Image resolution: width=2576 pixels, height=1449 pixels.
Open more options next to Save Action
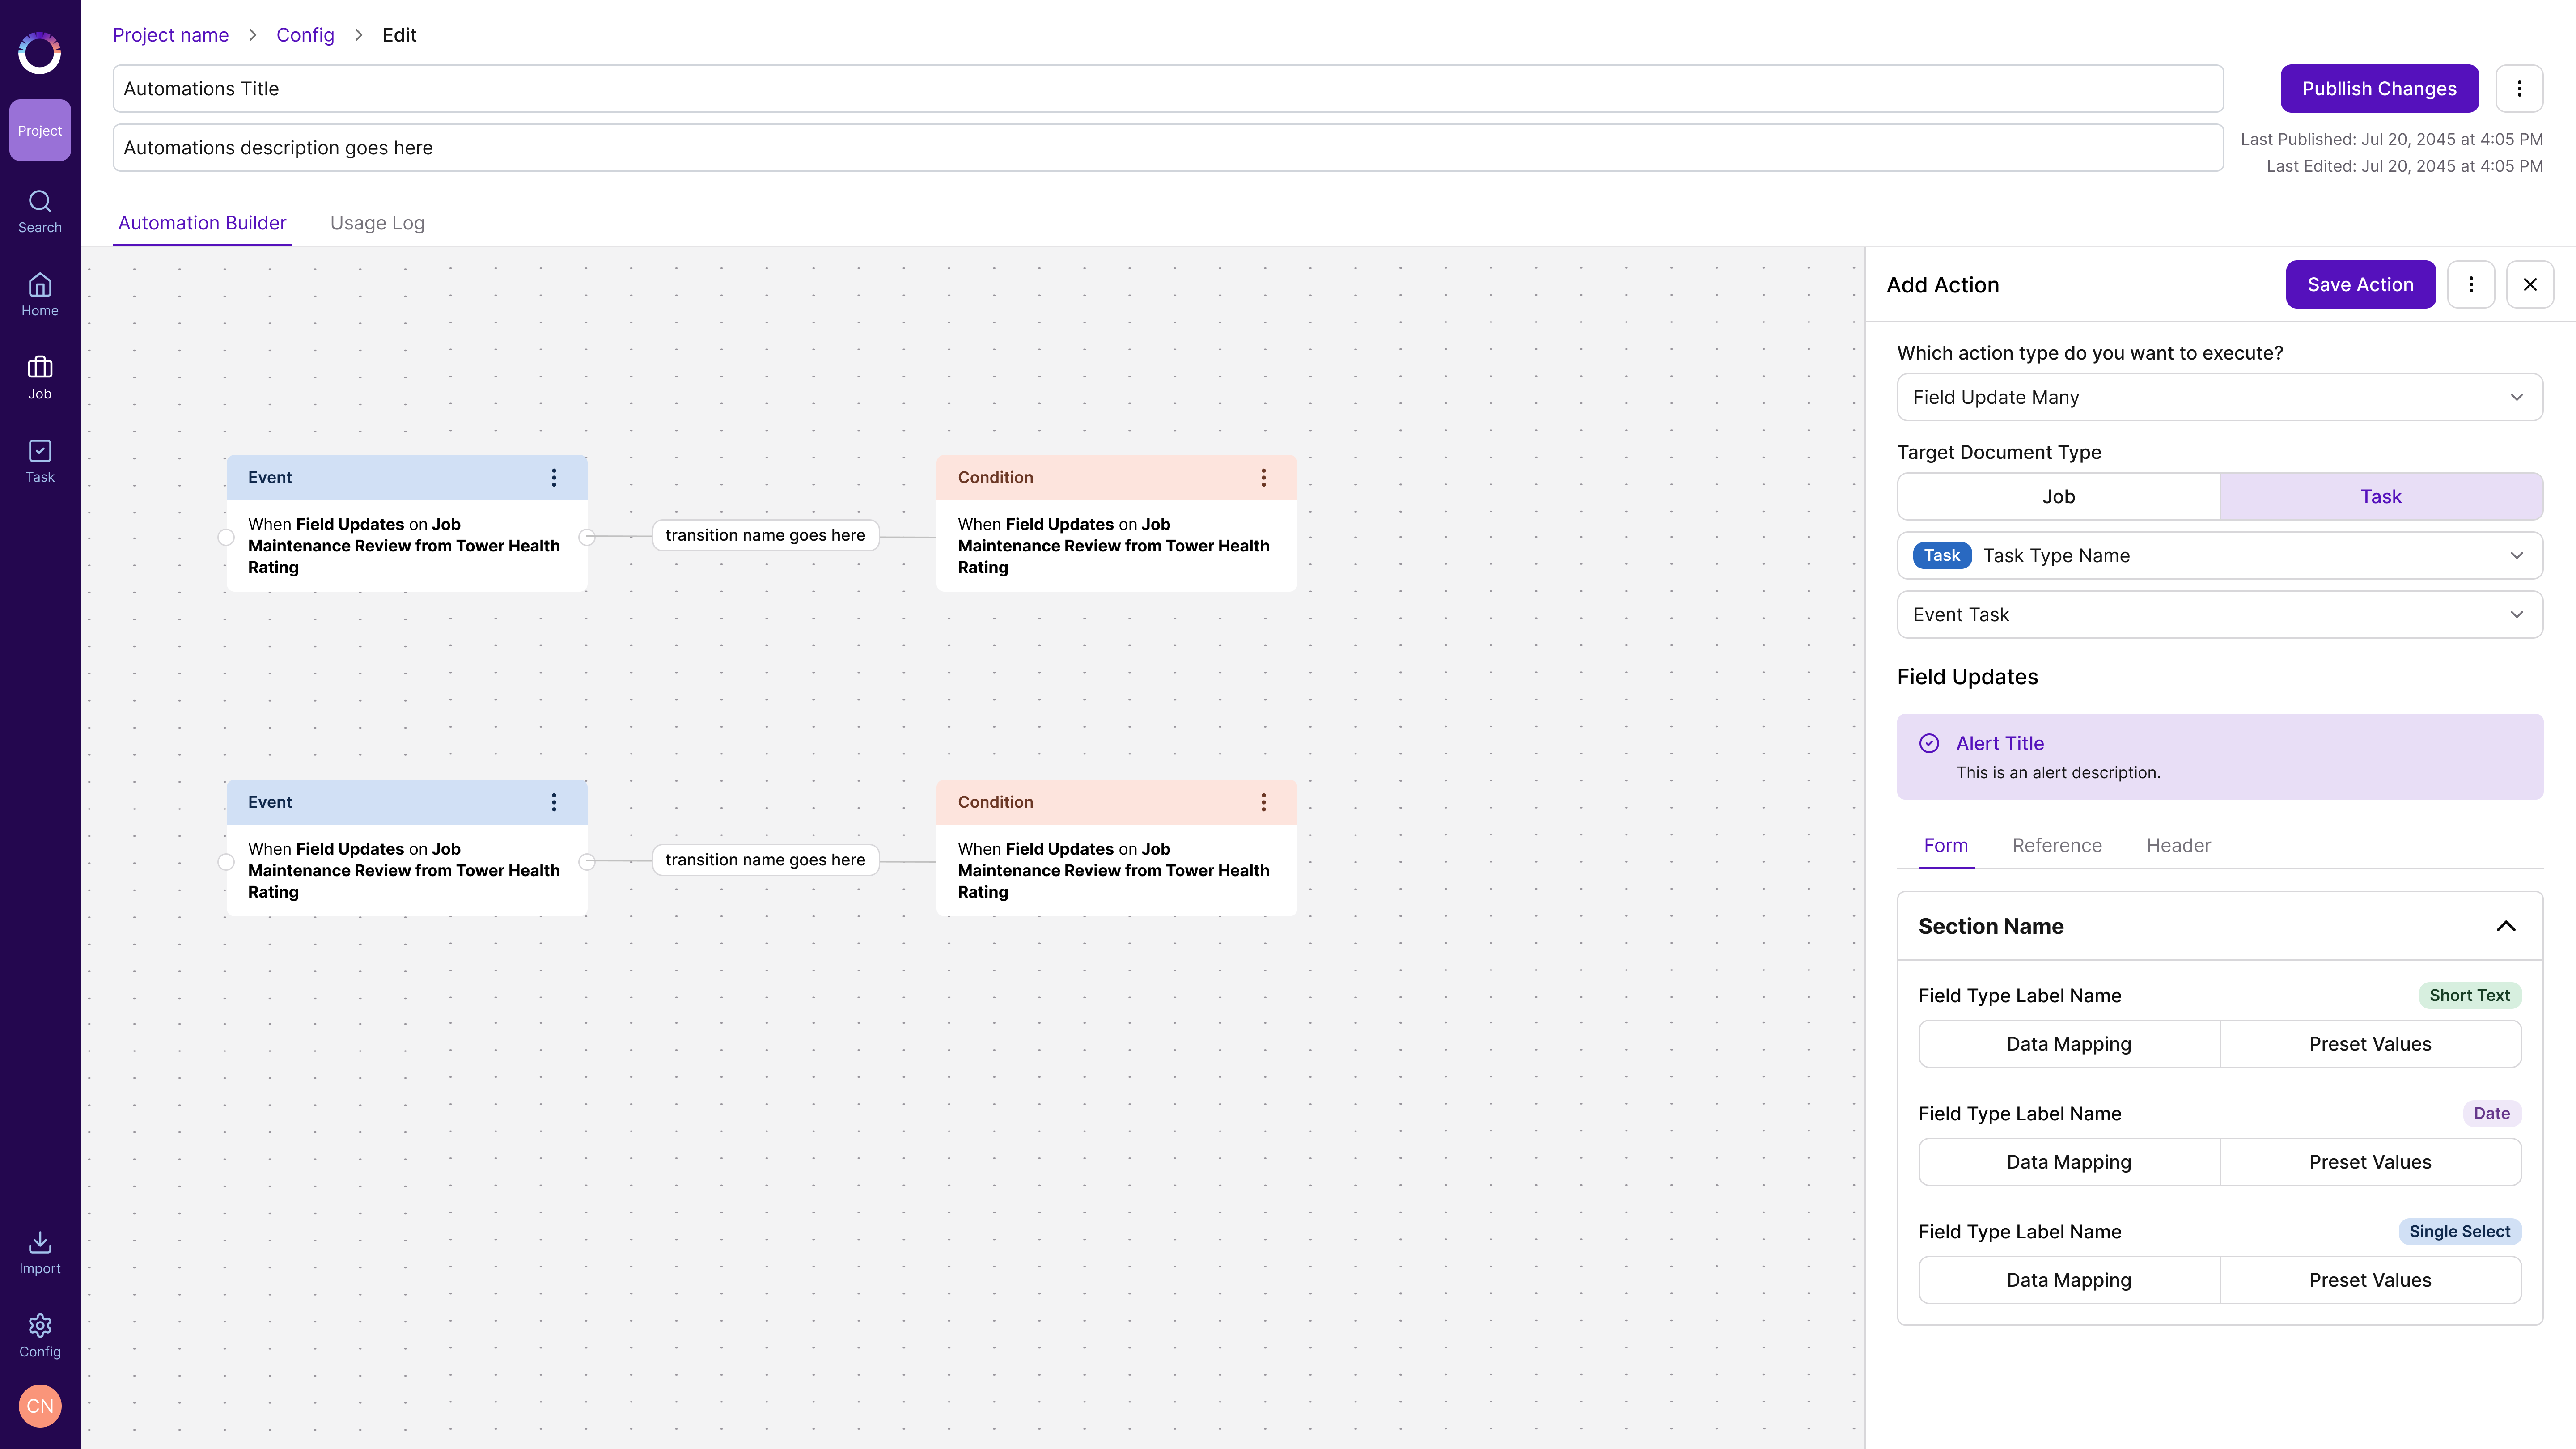tap(2471, 285)
